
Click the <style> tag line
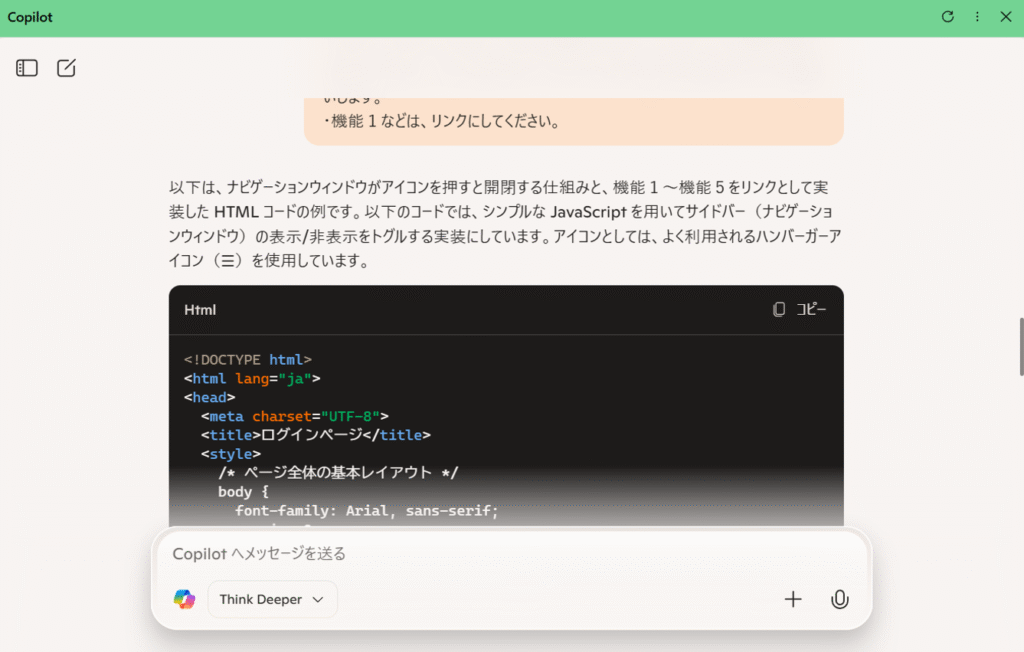coord(231,454)
